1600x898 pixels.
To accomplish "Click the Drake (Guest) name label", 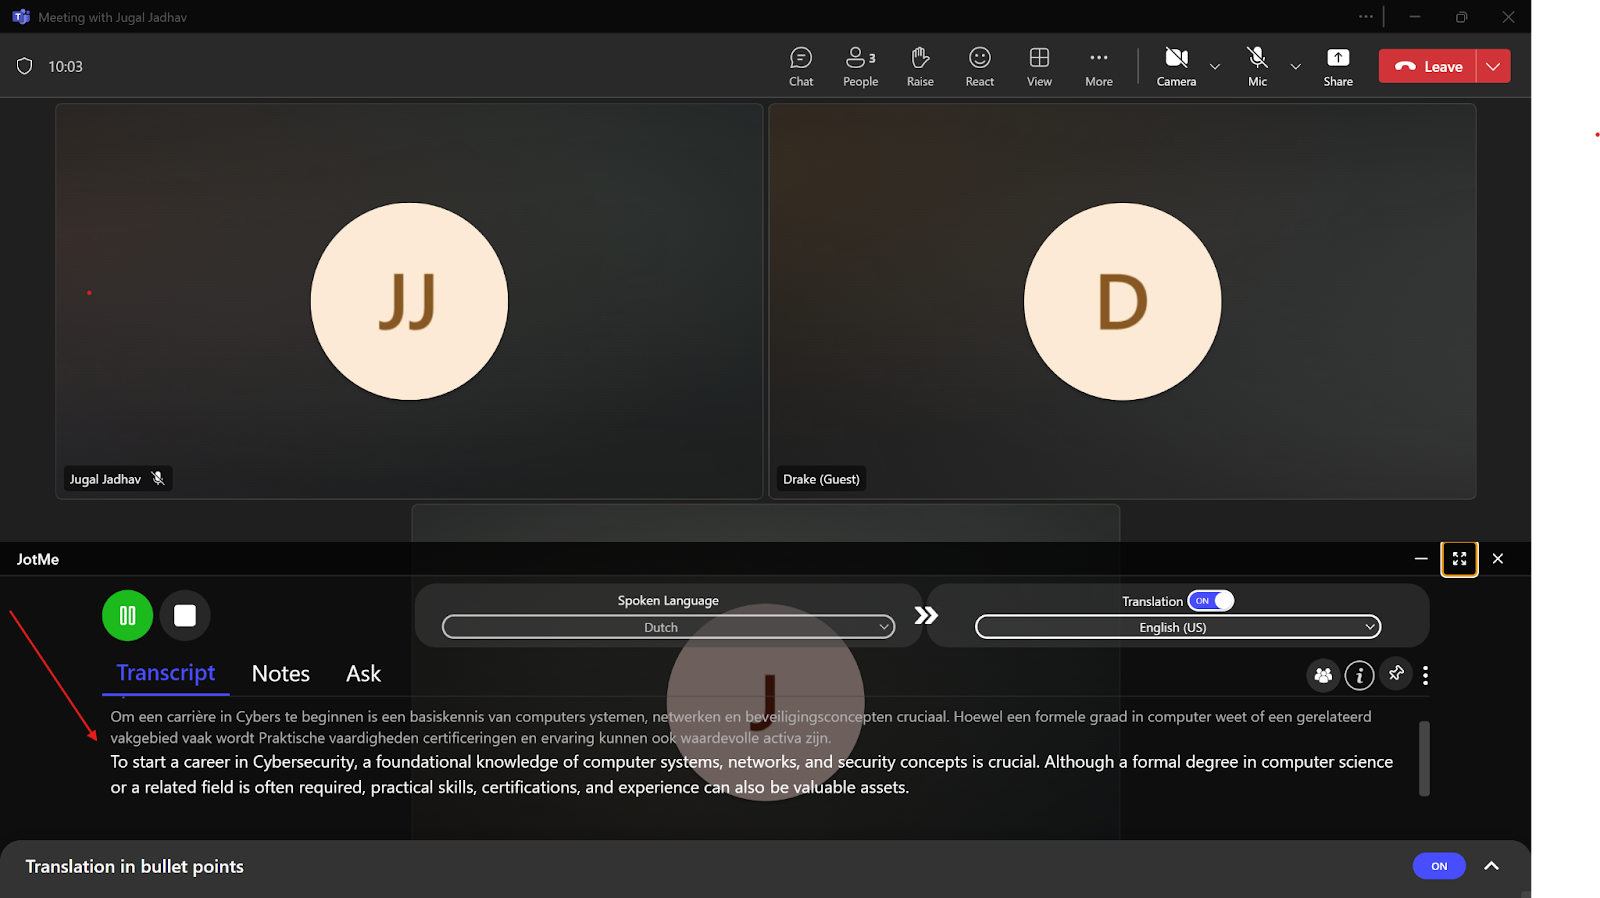I will click(821, 479).
